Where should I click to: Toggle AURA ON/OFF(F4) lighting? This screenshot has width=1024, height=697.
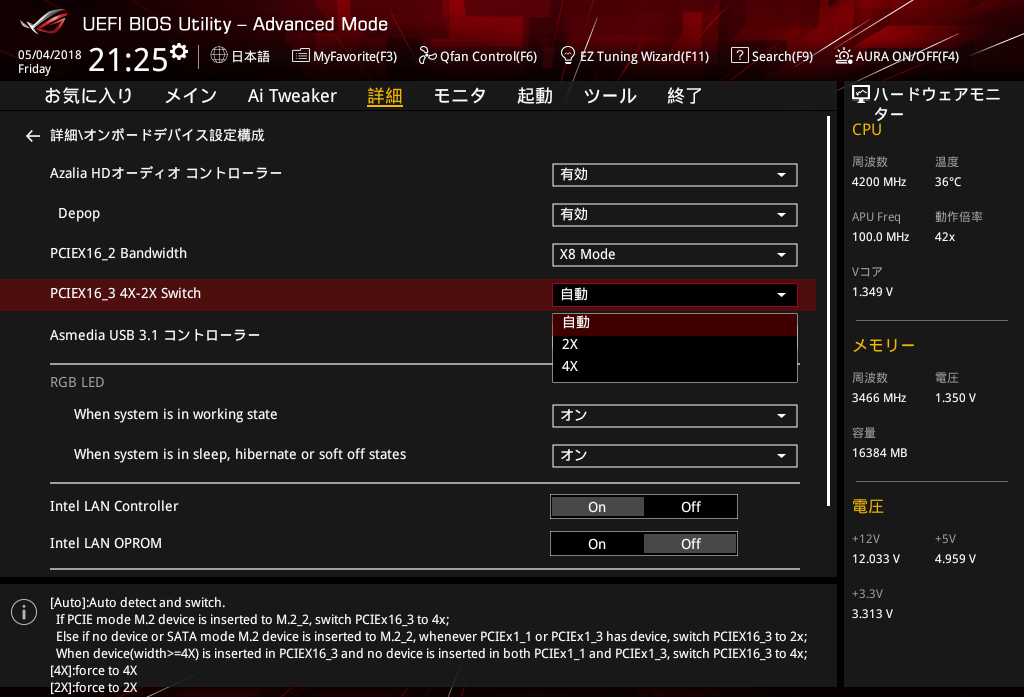(x=897, y=56)
